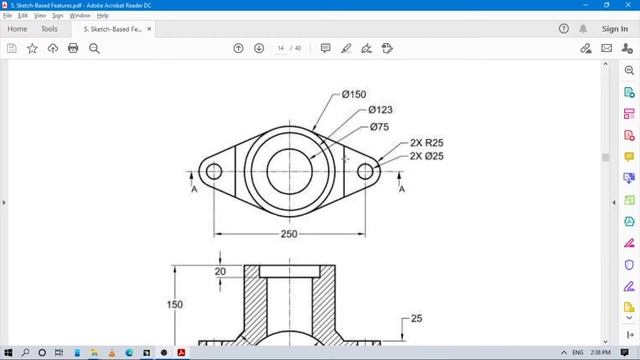Open the Compress PDF tool in the right pane
640x360 pixels.
(629, 222)
